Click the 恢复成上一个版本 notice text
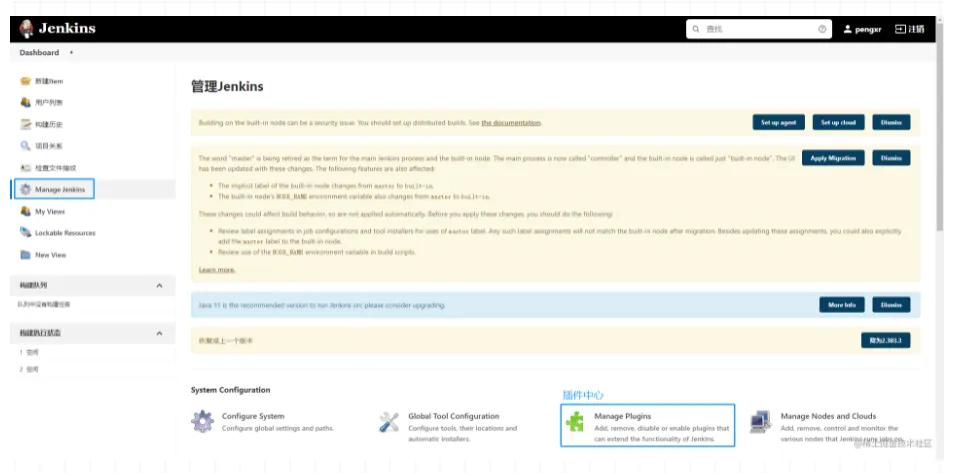 [226, 341]
